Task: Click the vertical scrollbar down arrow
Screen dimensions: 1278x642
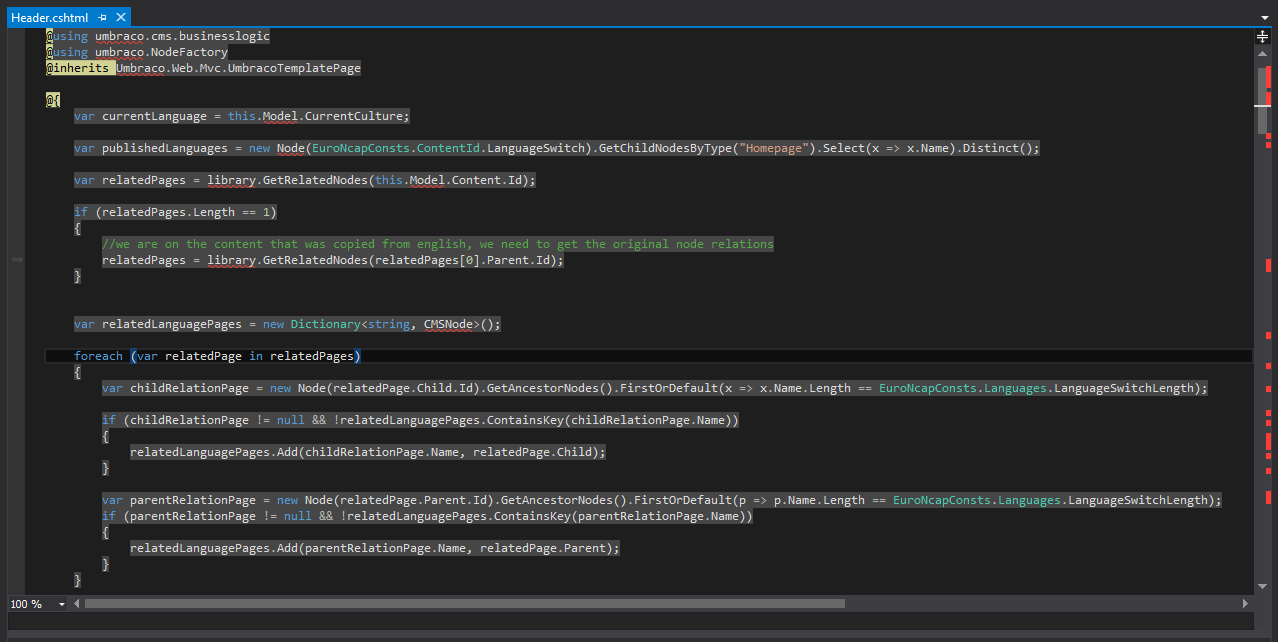Action: [1263, 587]
